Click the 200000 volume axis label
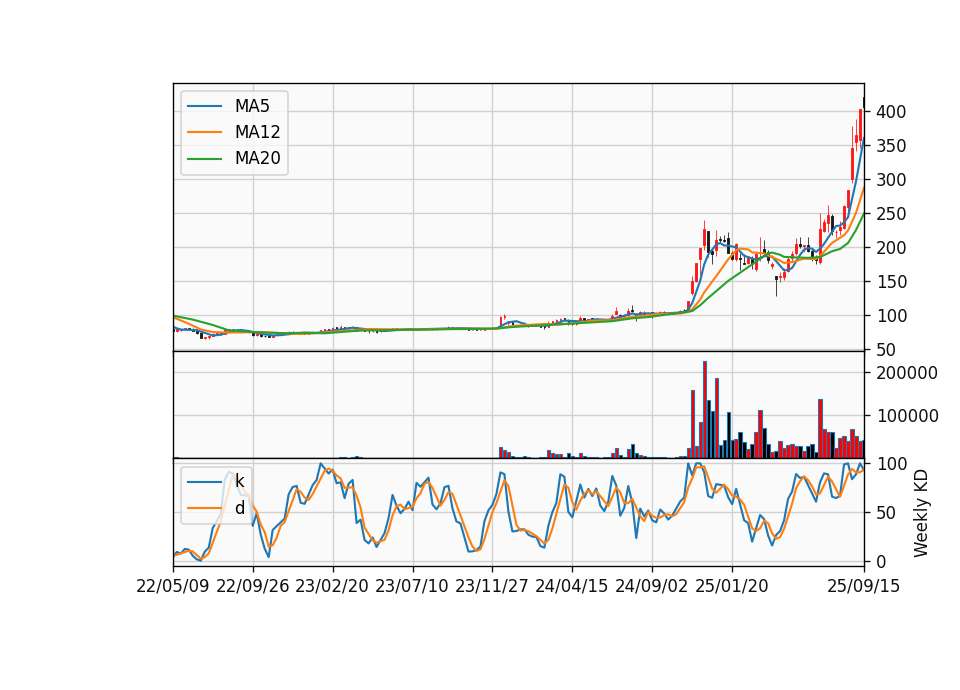Screen dimensions: 960x690 (907, 373)
